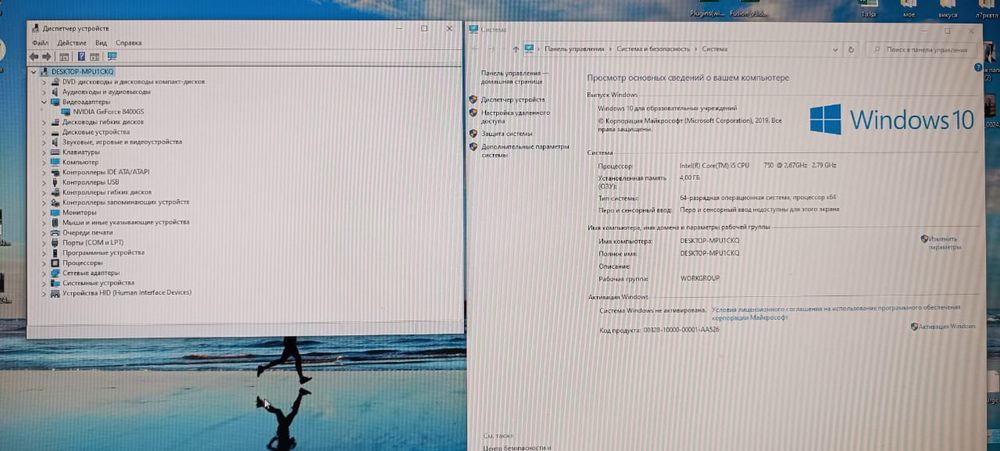
Task: Click the computer icon beside DESKTOP-MPU1CKQ root
Action: tap(45, 71)
